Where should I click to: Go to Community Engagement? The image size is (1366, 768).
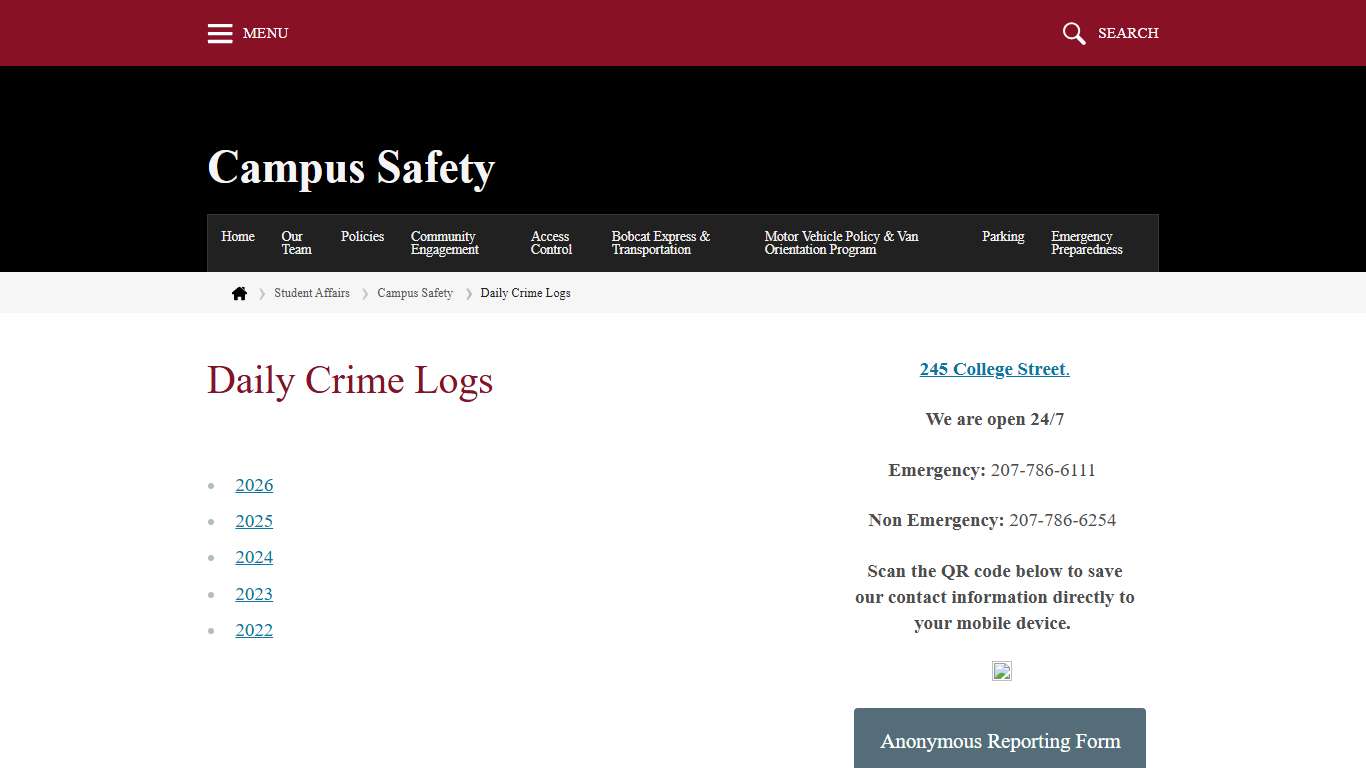(443, 242)
